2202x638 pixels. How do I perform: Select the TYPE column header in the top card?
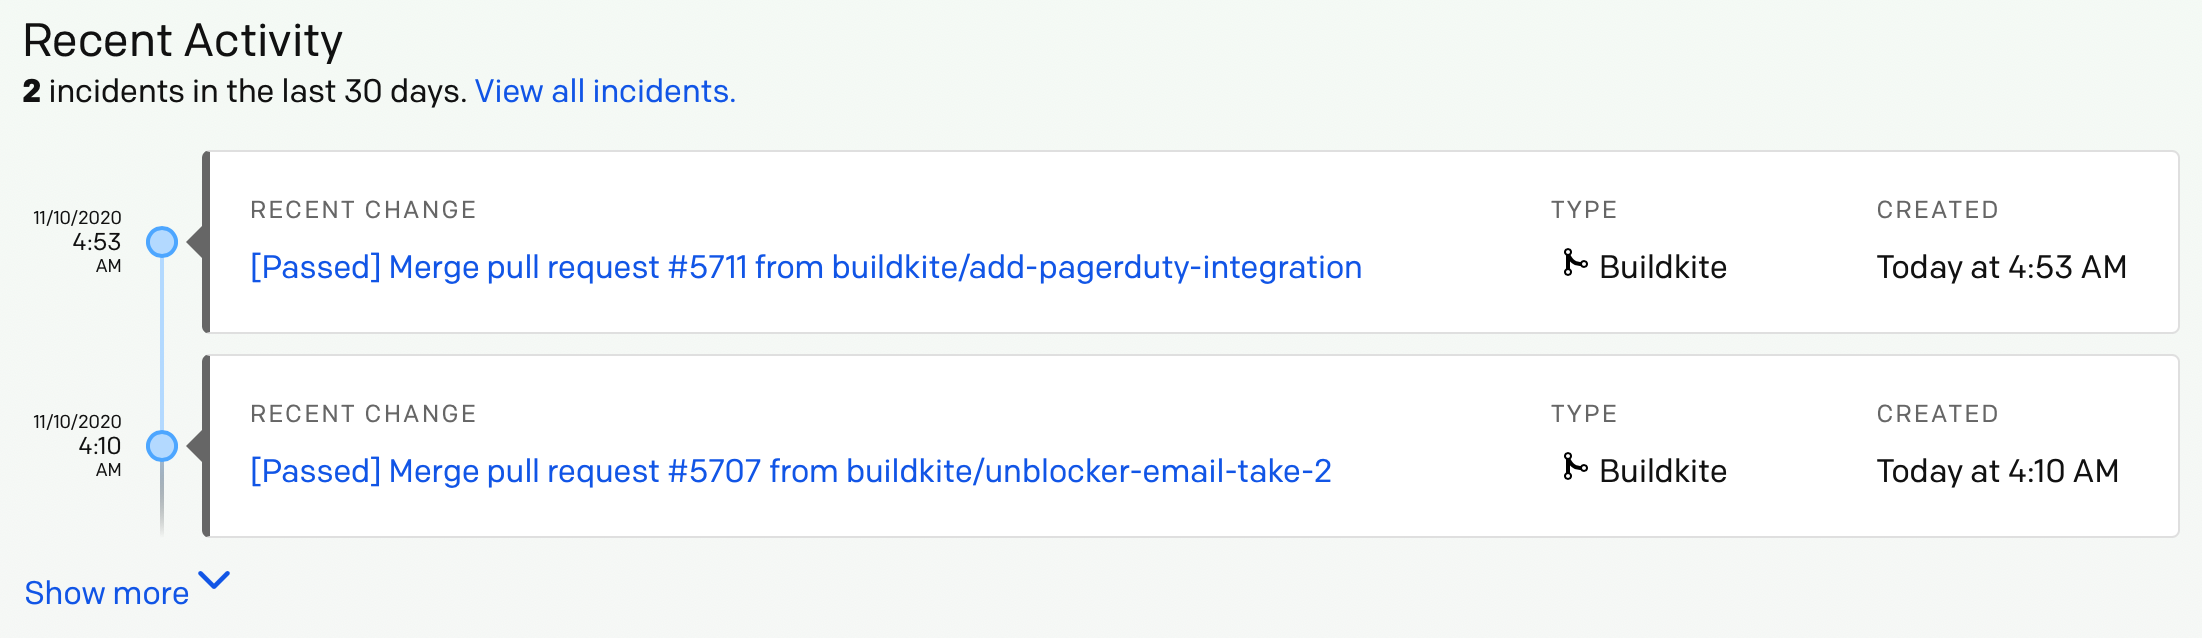(x=1583, y=209)
